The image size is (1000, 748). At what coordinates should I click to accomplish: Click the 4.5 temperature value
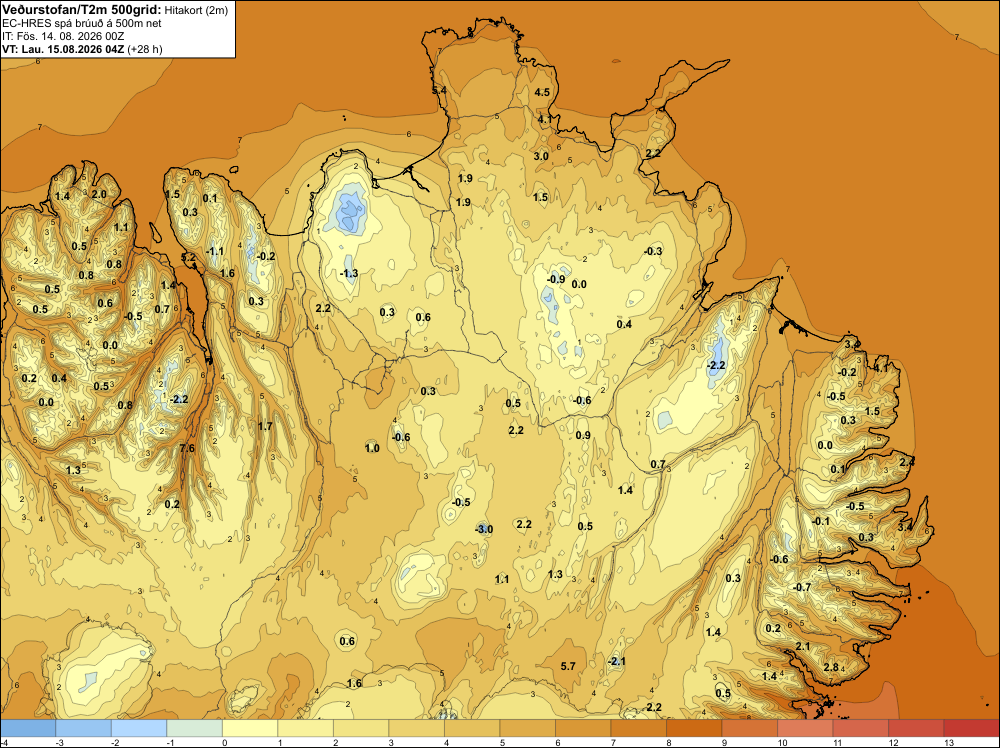[542, 92]
